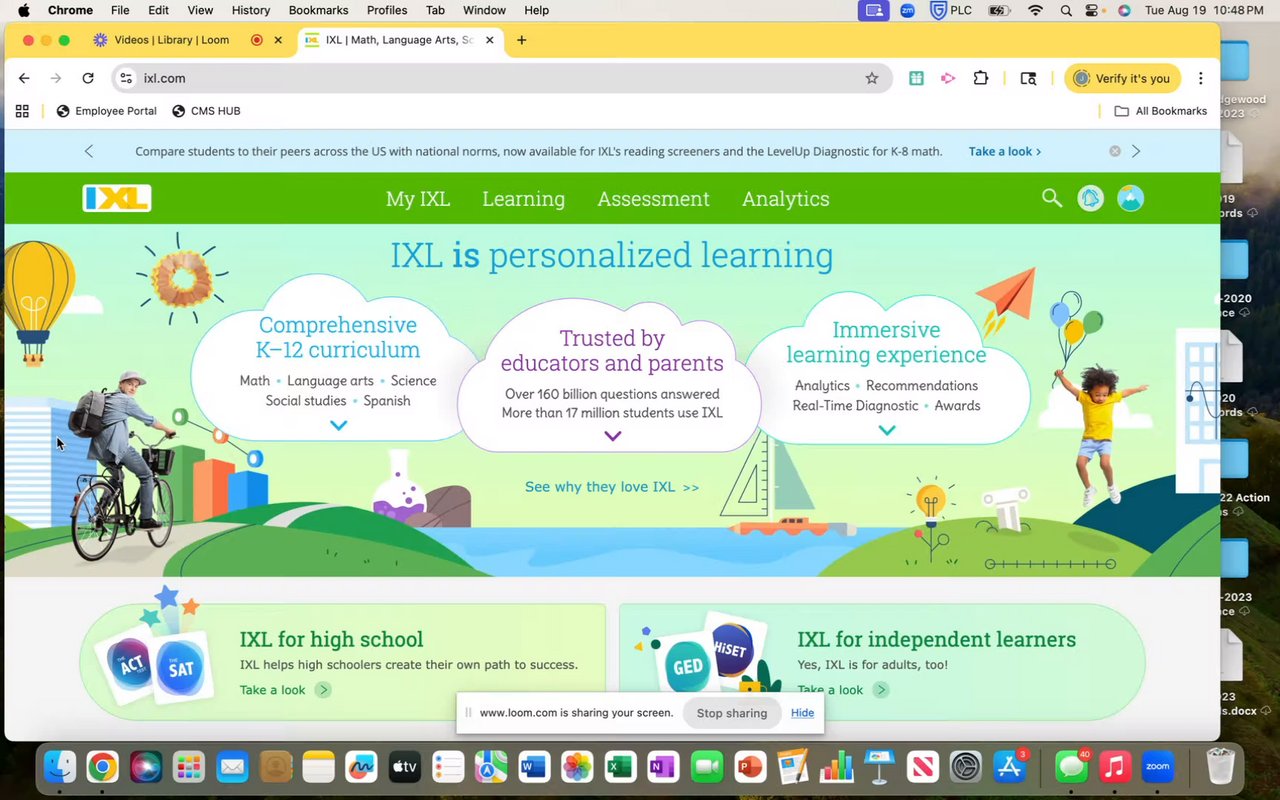Go to the IXL home logo
Viewport: 1280px width, 800px height.
tap(117, 198)
